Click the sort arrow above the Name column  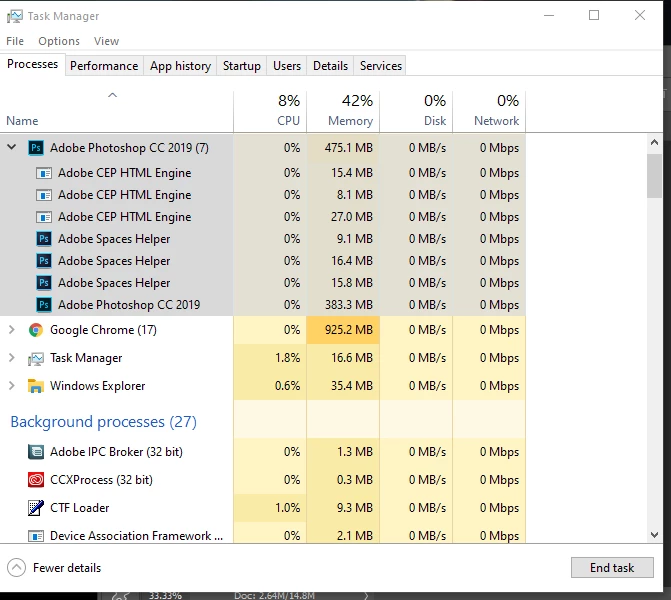coord(112,95)
